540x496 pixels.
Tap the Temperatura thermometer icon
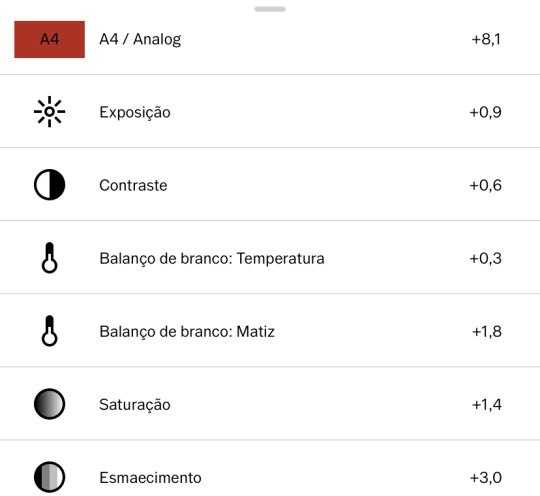[50, 258]
